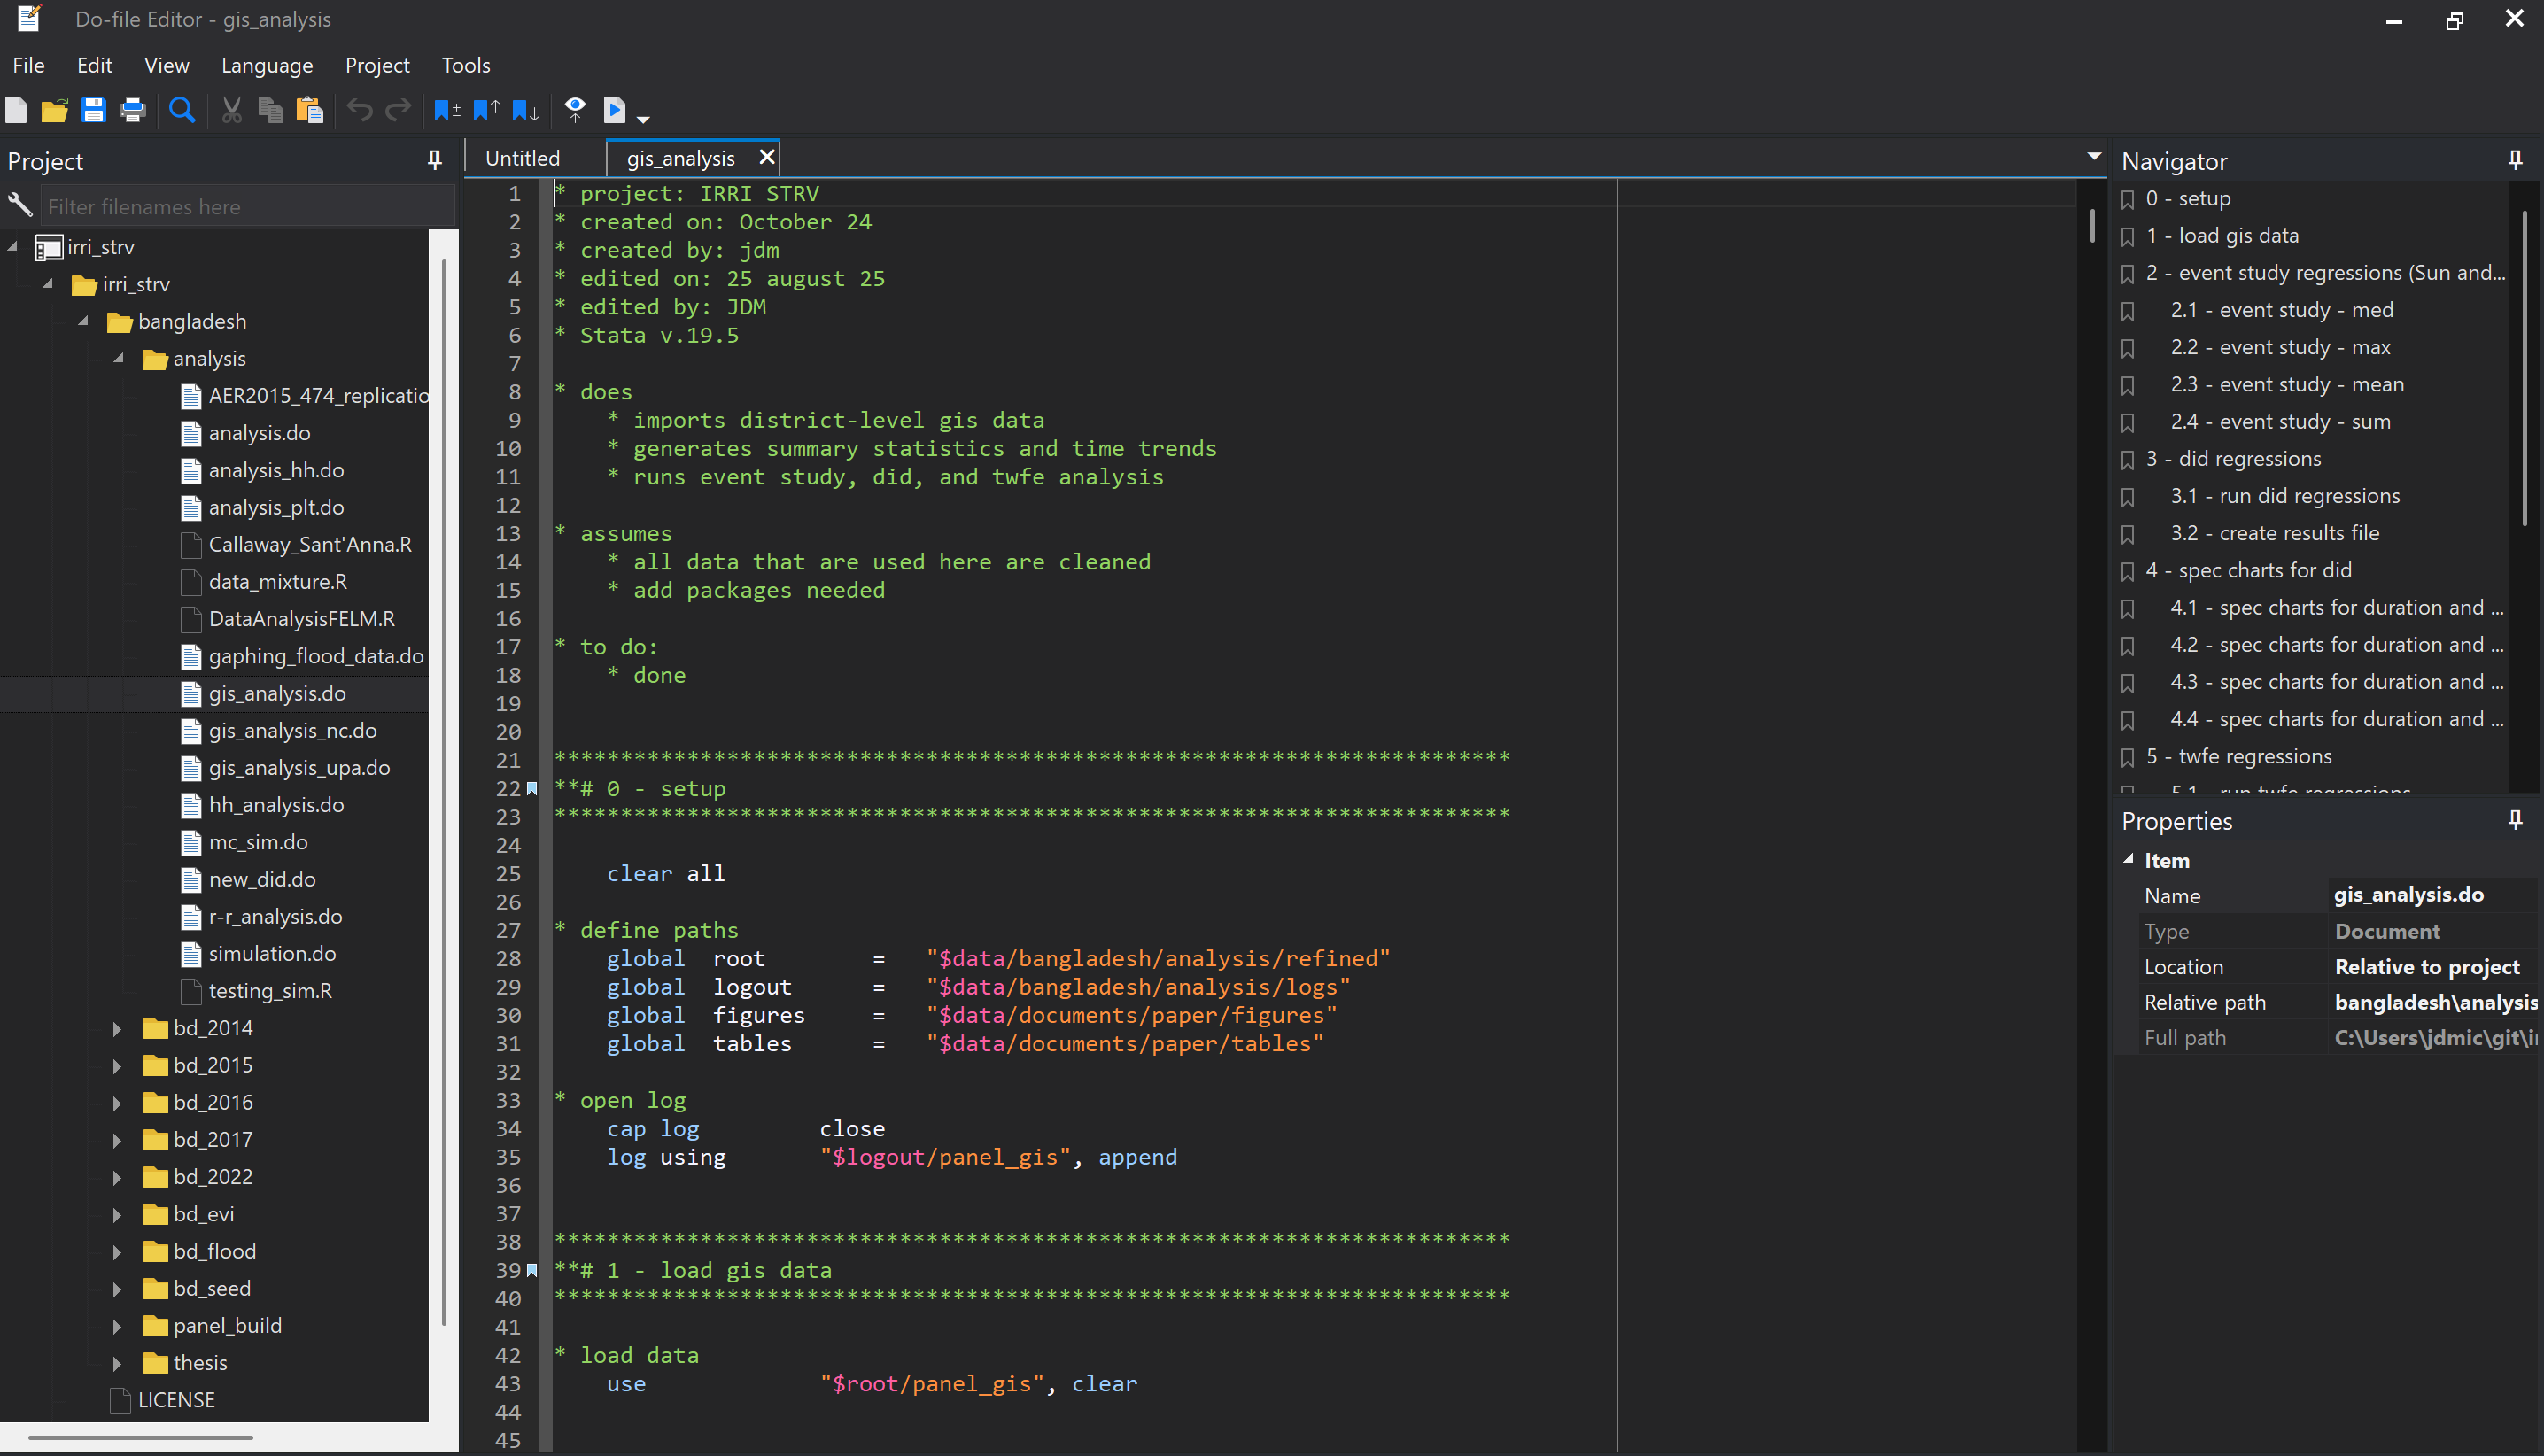This screenshot has width=2544, height=1456.
Task: Switch to the Untitled tab
Action: [522, 158]
